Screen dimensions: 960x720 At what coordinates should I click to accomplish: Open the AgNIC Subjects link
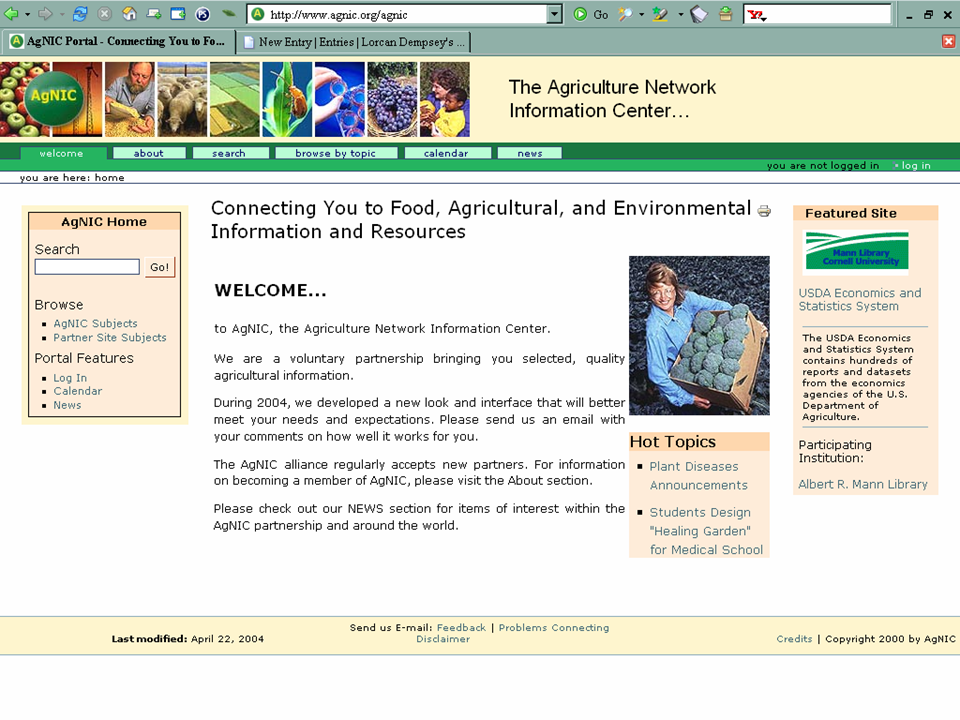coord(96,323)
